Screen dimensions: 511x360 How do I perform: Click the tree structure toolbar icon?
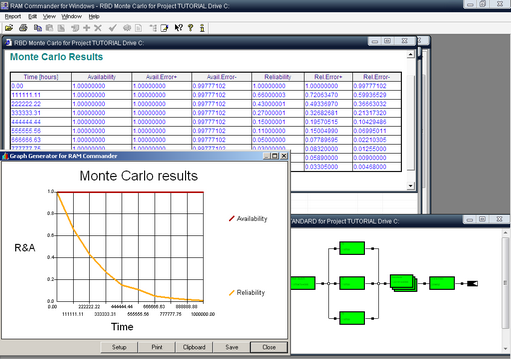tap(153, 28)
